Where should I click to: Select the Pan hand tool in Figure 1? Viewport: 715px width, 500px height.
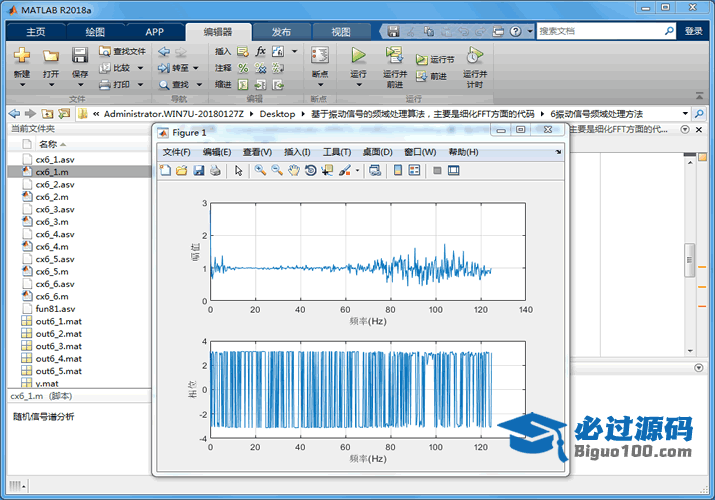pyautogui.click(x=294, y=171)
